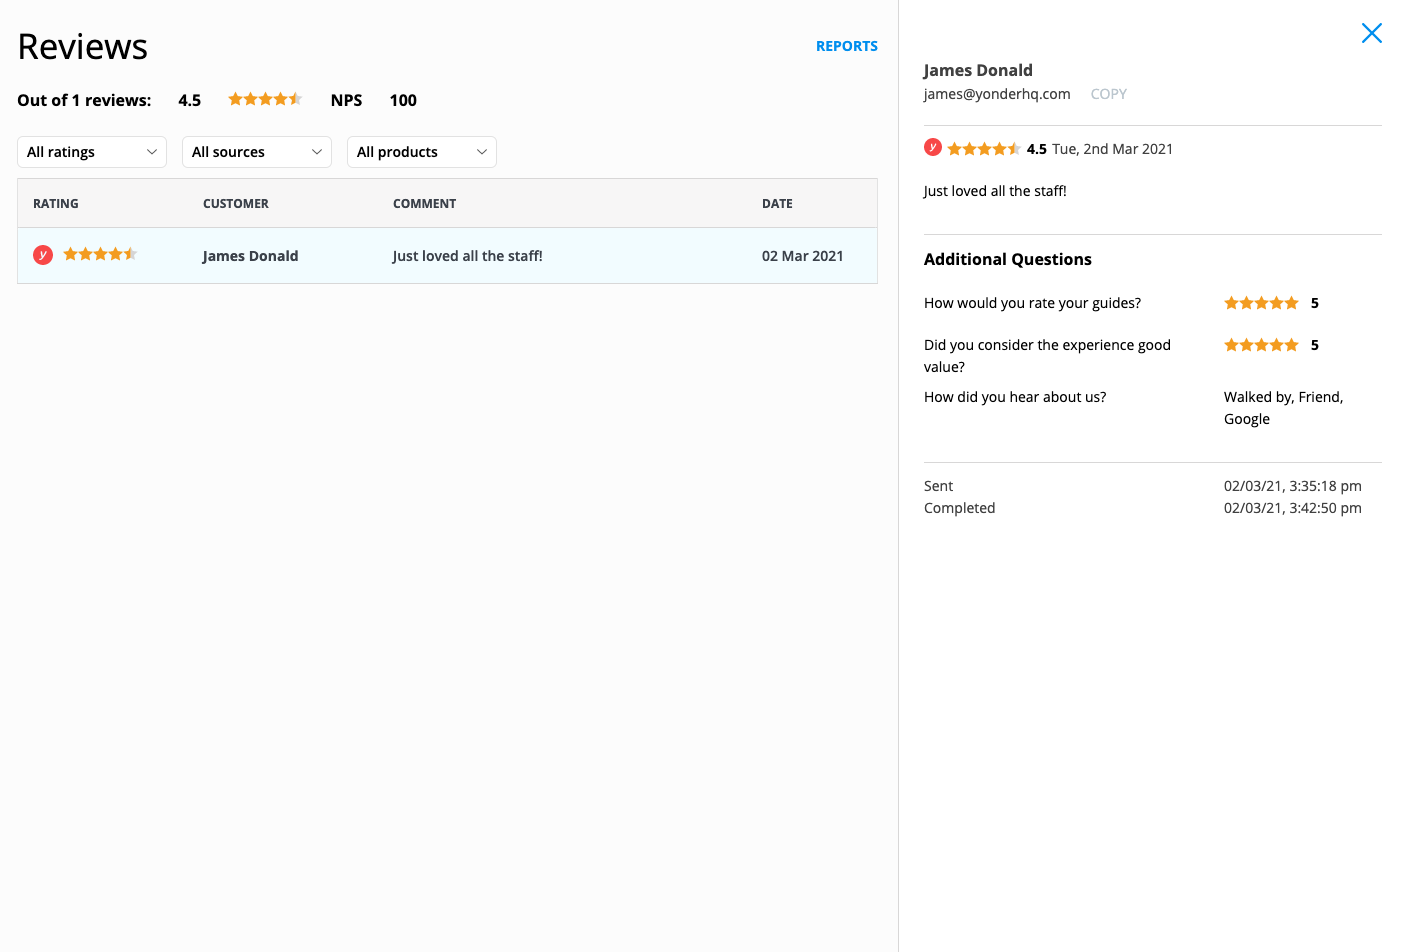The width and height of the screenshot is (1402, 952).
Task: Click James Donald name in detail panel
Action: 978,70
